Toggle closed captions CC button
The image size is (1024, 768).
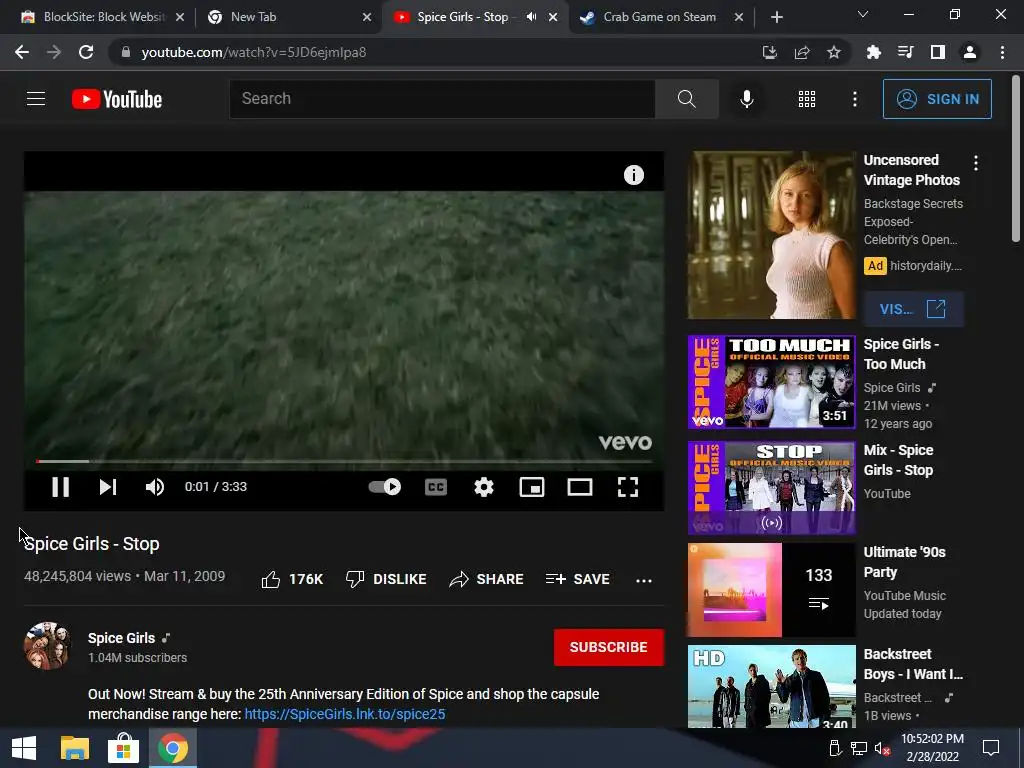(x=436, y=487)
